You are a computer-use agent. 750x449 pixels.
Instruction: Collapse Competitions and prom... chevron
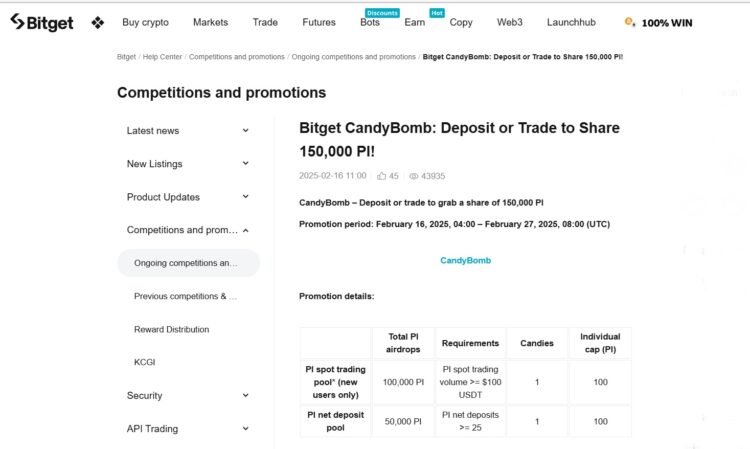[x=245, y=230]
